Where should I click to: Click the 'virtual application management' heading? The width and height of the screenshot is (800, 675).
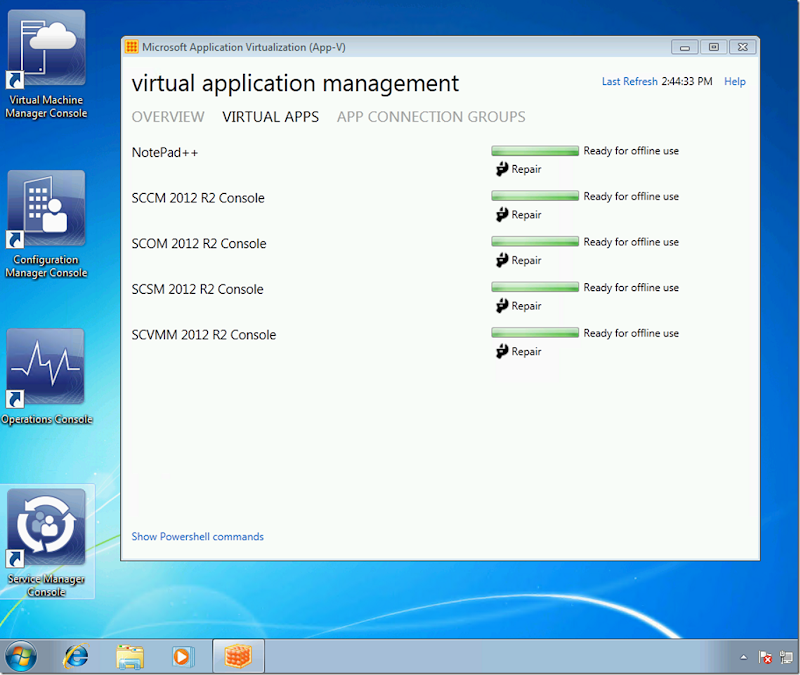point(295,83)
